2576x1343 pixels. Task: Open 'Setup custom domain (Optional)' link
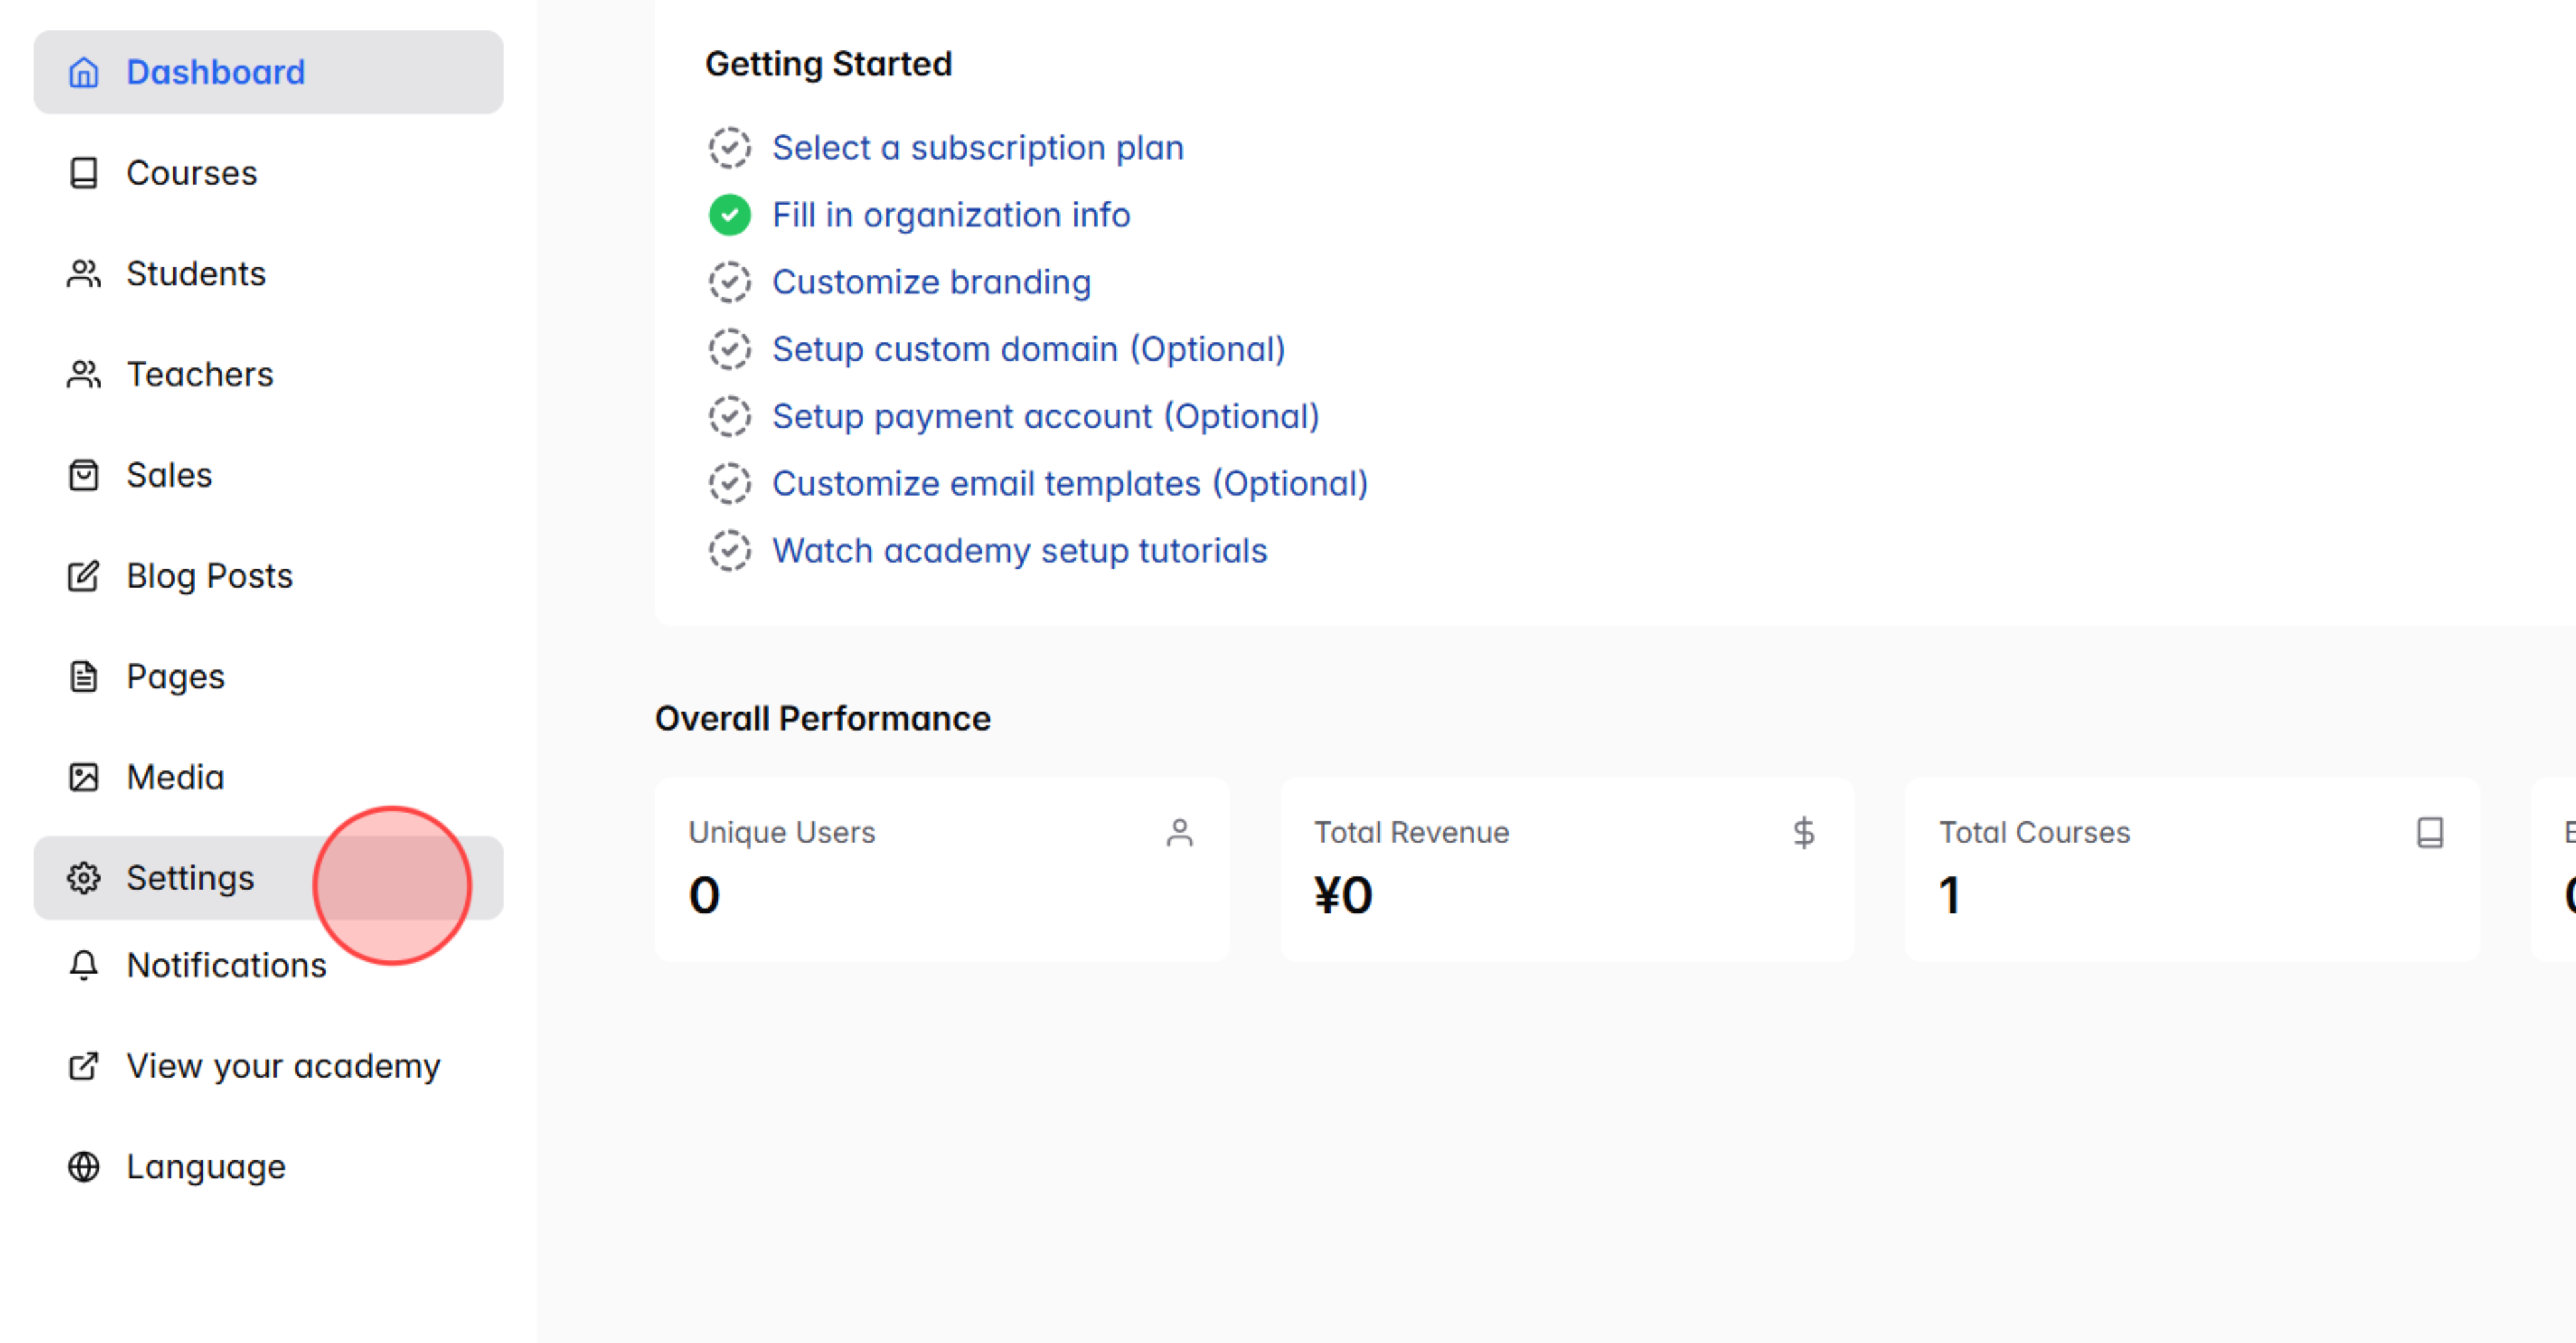tap(1028, 349)
